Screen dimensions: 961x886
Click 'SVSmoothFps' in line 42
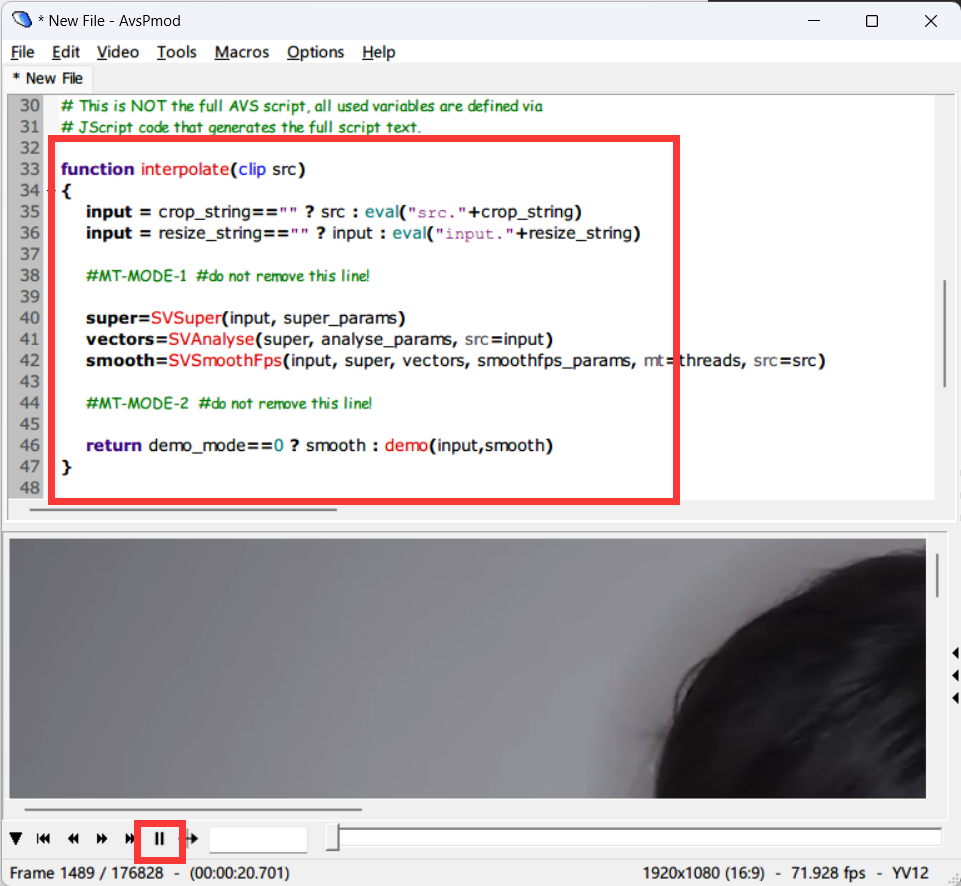coord(225,360)
